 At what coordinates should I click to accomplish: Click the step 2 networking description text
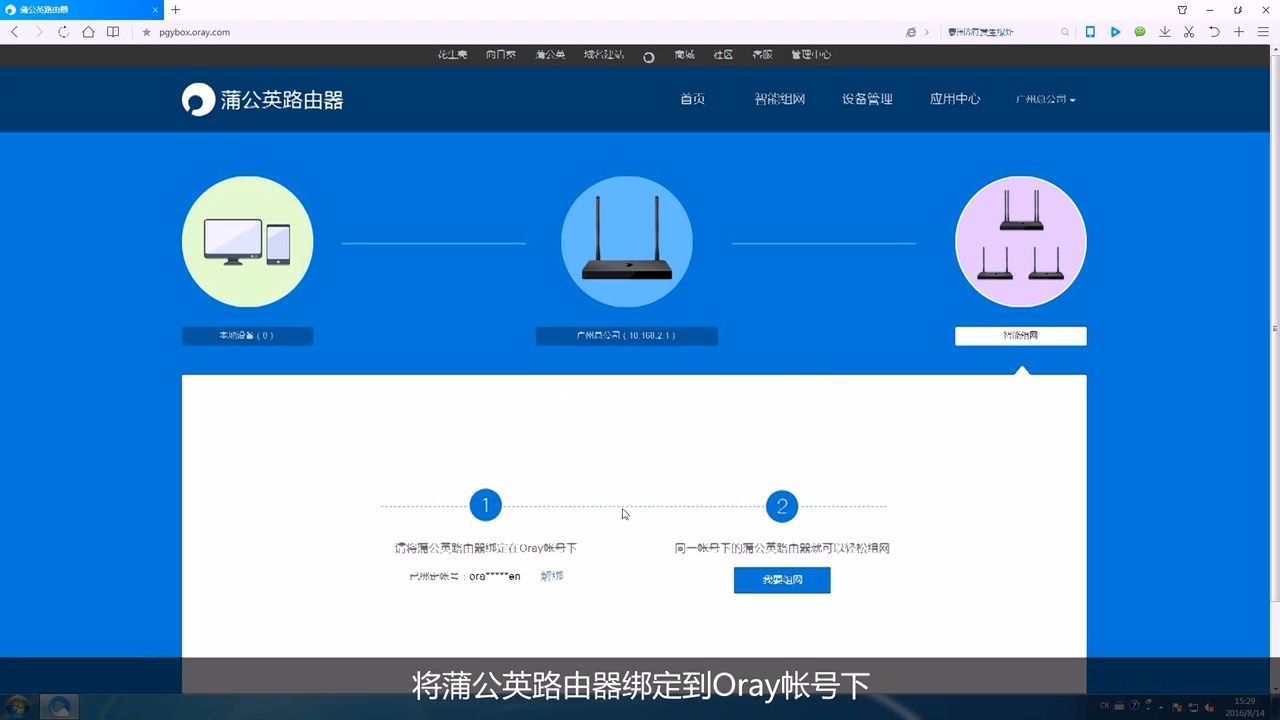point(782,549)
